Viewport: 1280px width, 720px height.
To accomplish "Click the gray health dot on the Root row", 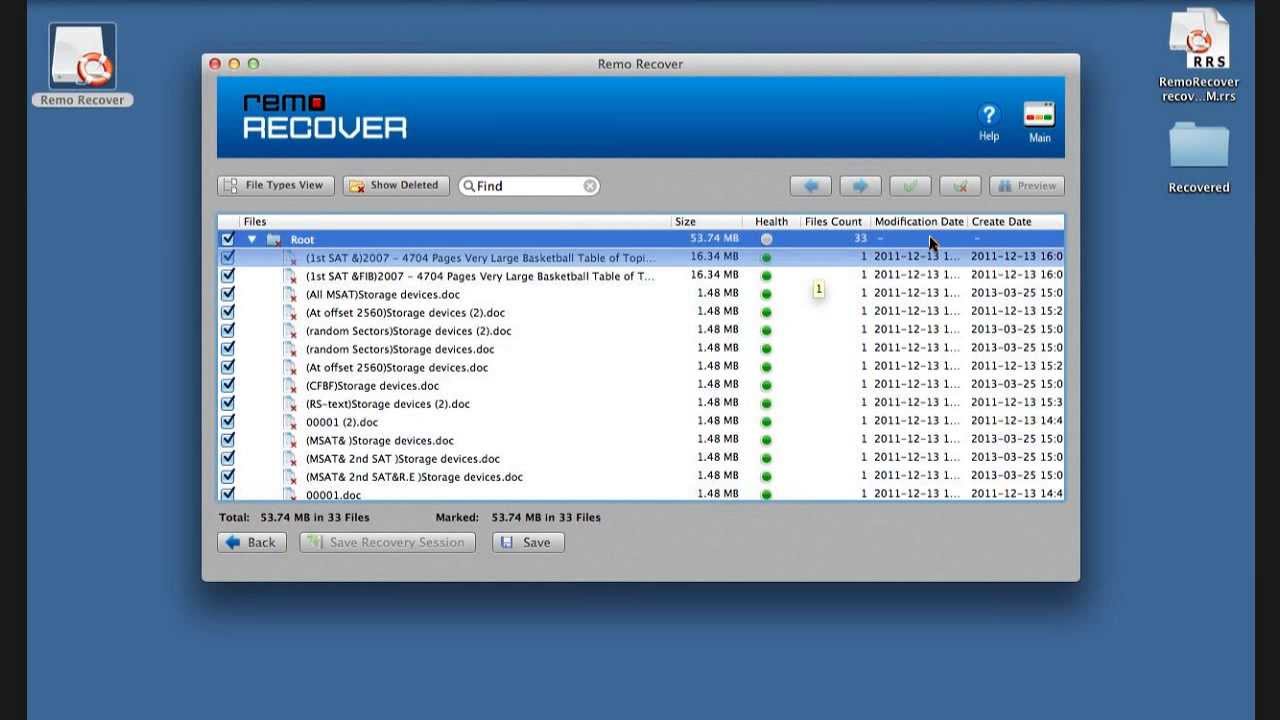I will click(766, 240).
